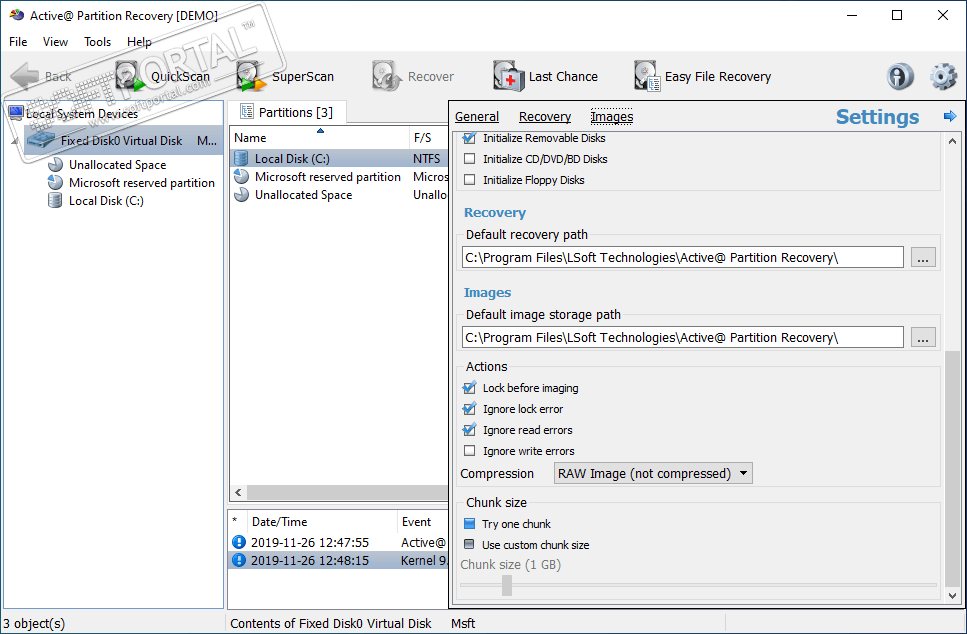Browse for default image storage path
This screenshot has width=967, height=634.
(923, 337)
